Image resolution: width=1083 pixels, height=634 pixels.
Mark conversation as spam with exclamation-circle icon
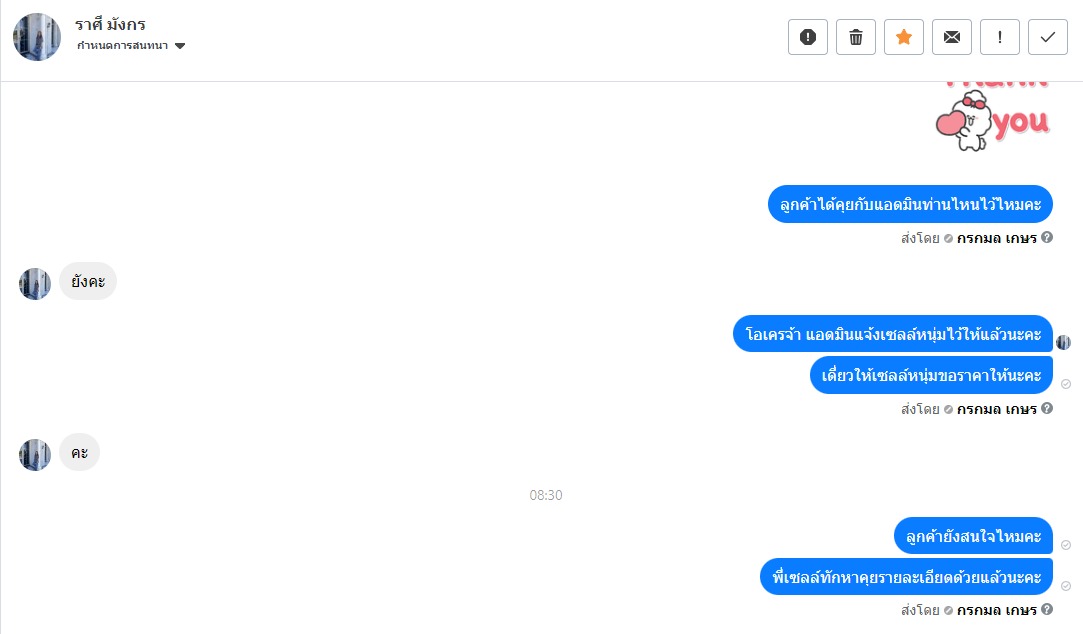point(807,37)
